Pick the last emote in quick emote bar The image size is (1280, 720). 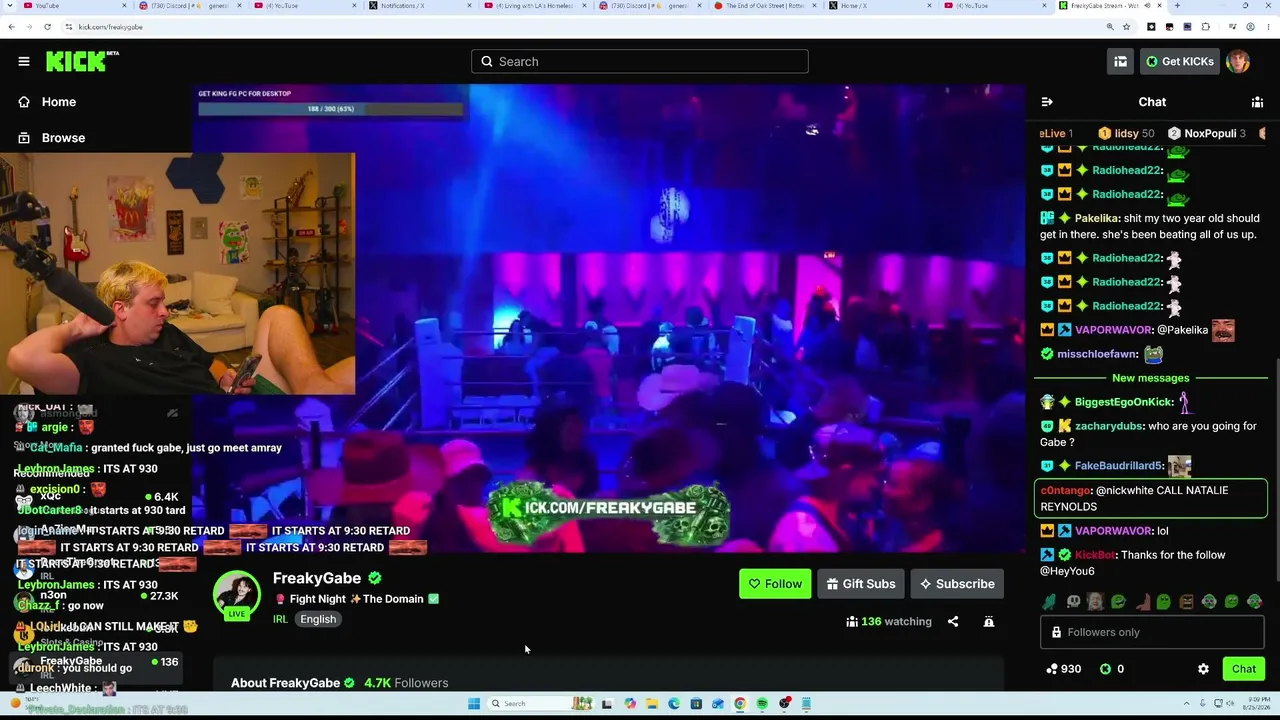(1254, 602)
